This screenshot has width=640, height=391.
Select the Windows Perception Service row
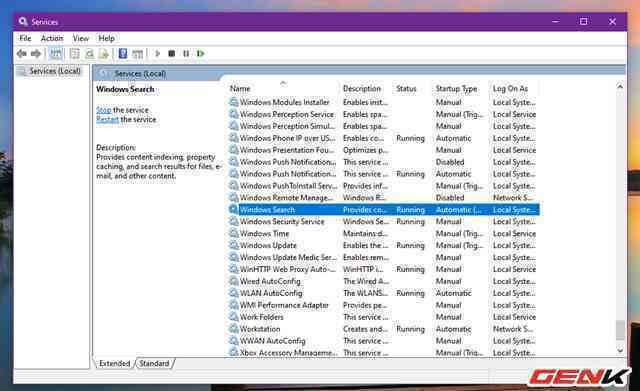(384, 114)
